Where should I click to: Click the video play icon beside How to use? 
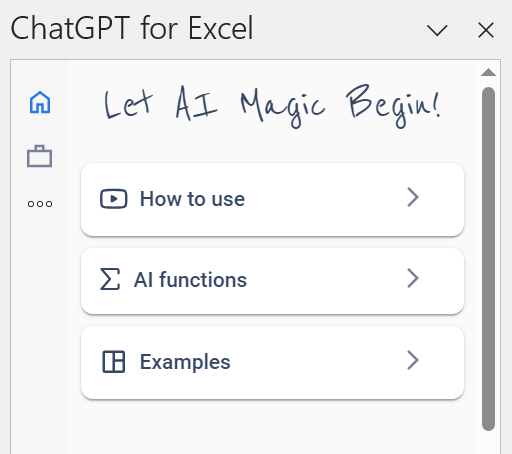113,199
